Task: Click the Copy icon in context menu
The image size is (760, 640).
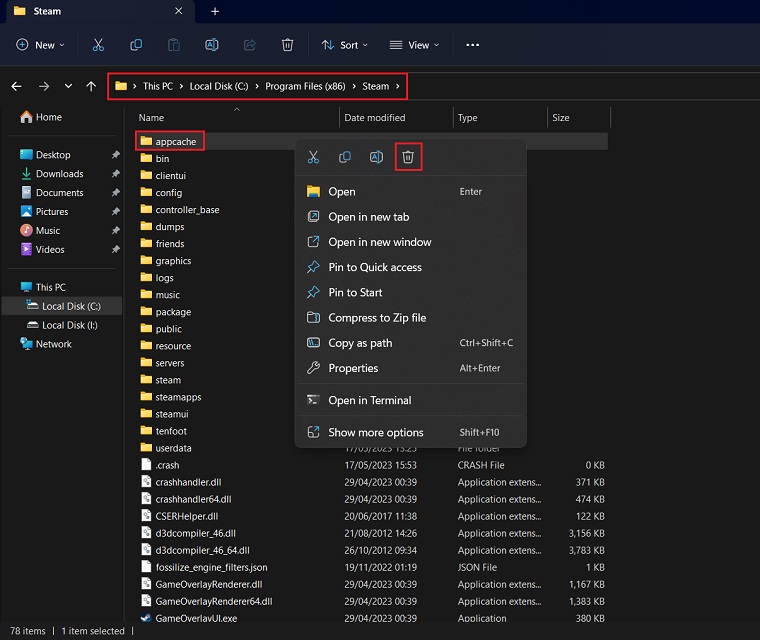Action: (x=345, y=157)
